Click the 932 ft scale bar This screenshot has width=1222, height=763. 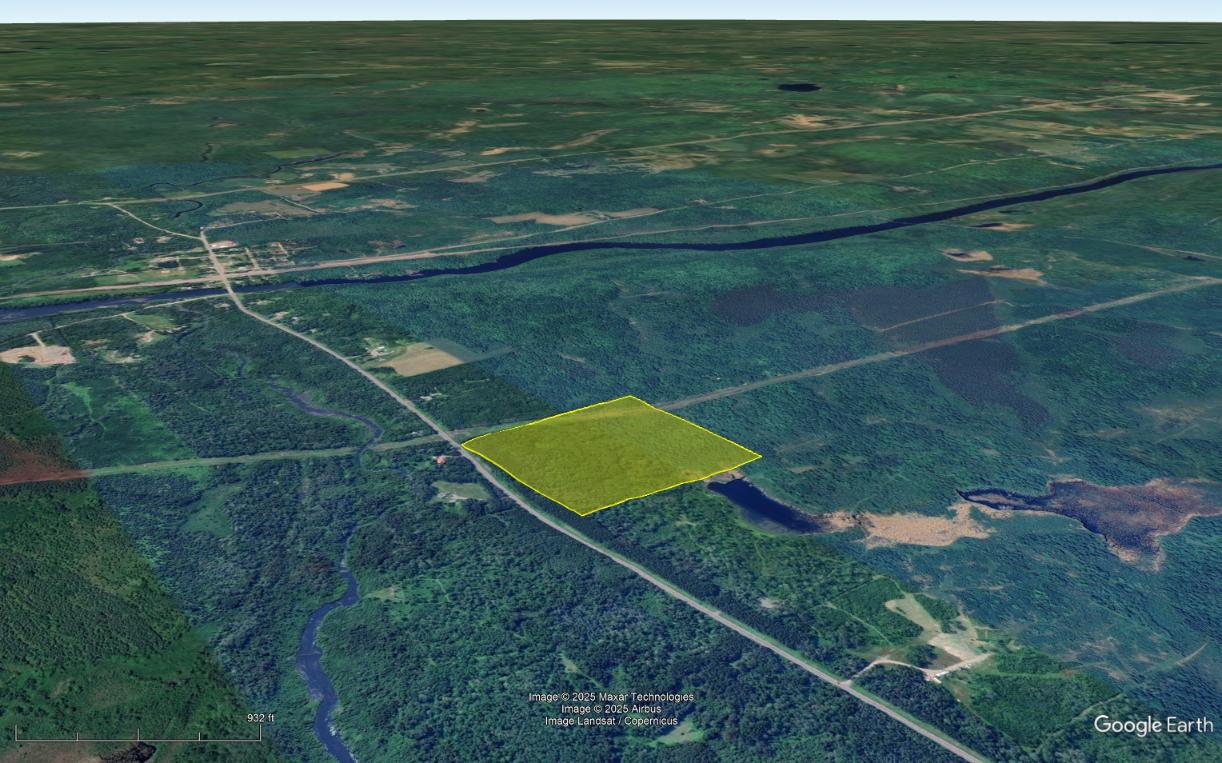tap(138, 734)
